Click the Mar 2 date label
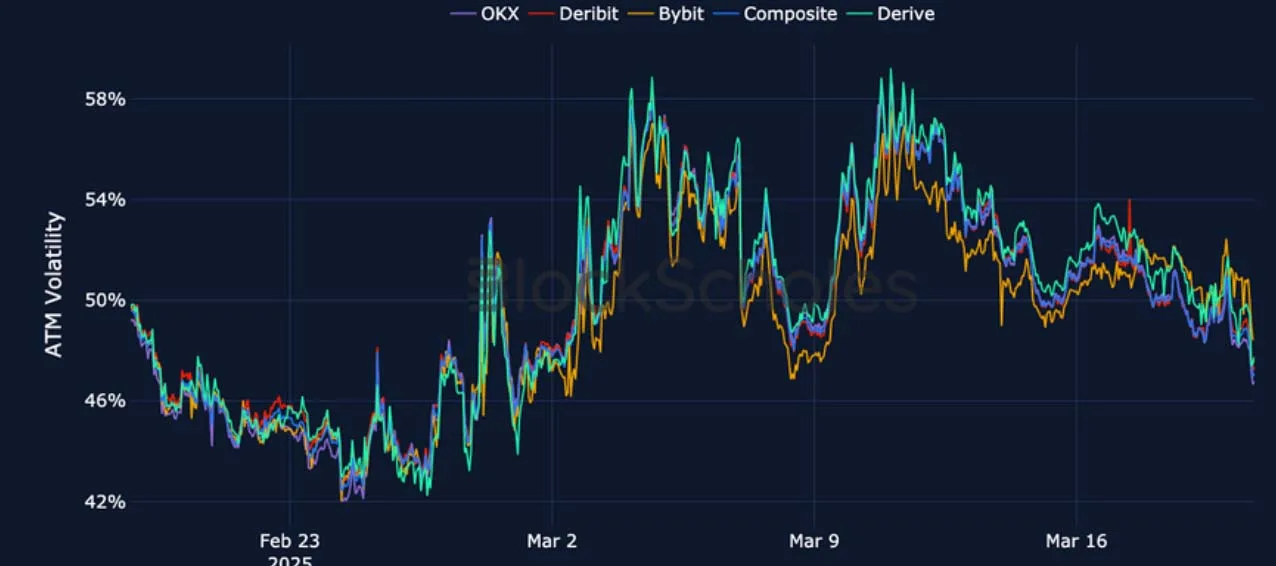The height and width of the screenshot is (566, 1276). [552, 541]
